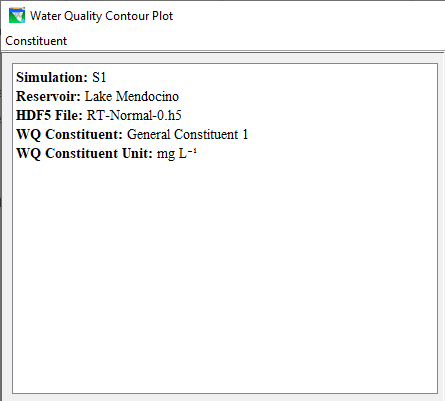This screenshot has width=445, height=401.
Task: Click the L⁻¹ superscript unit text
Action: coord(188,153)
